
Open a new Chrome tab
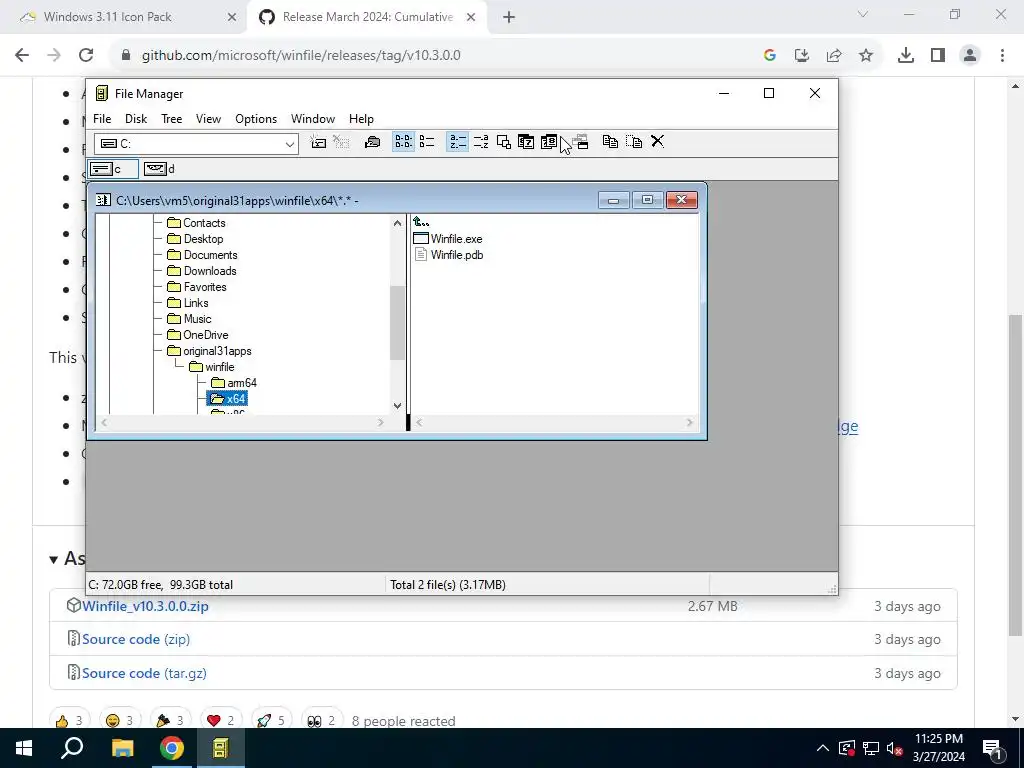click(509, 18)
